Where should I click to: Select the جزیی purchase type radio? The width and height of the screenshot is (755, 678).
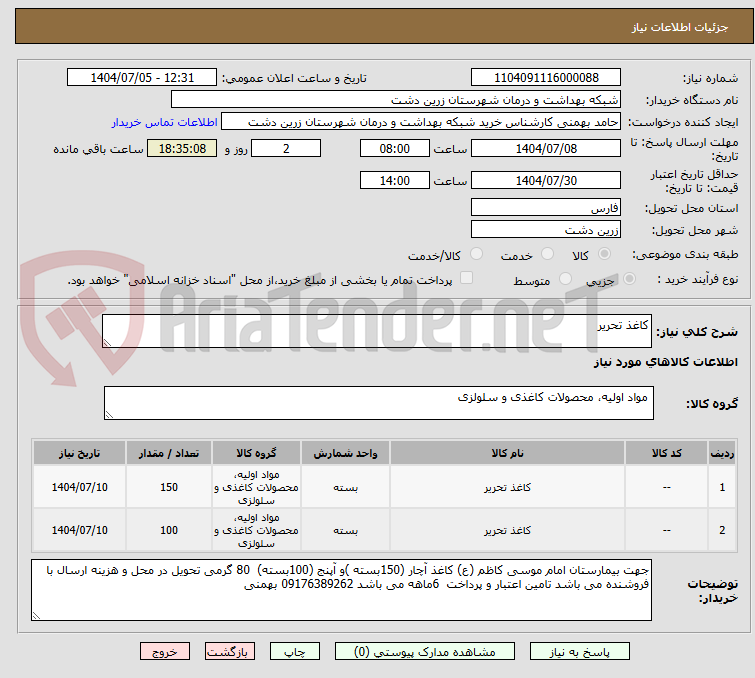coord(629,279)
